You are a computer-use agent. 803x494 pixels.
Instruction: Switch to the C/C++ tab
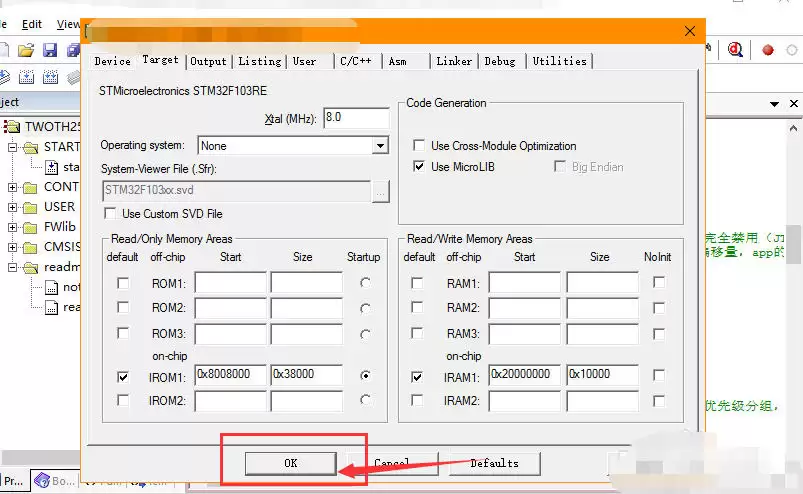356,61
